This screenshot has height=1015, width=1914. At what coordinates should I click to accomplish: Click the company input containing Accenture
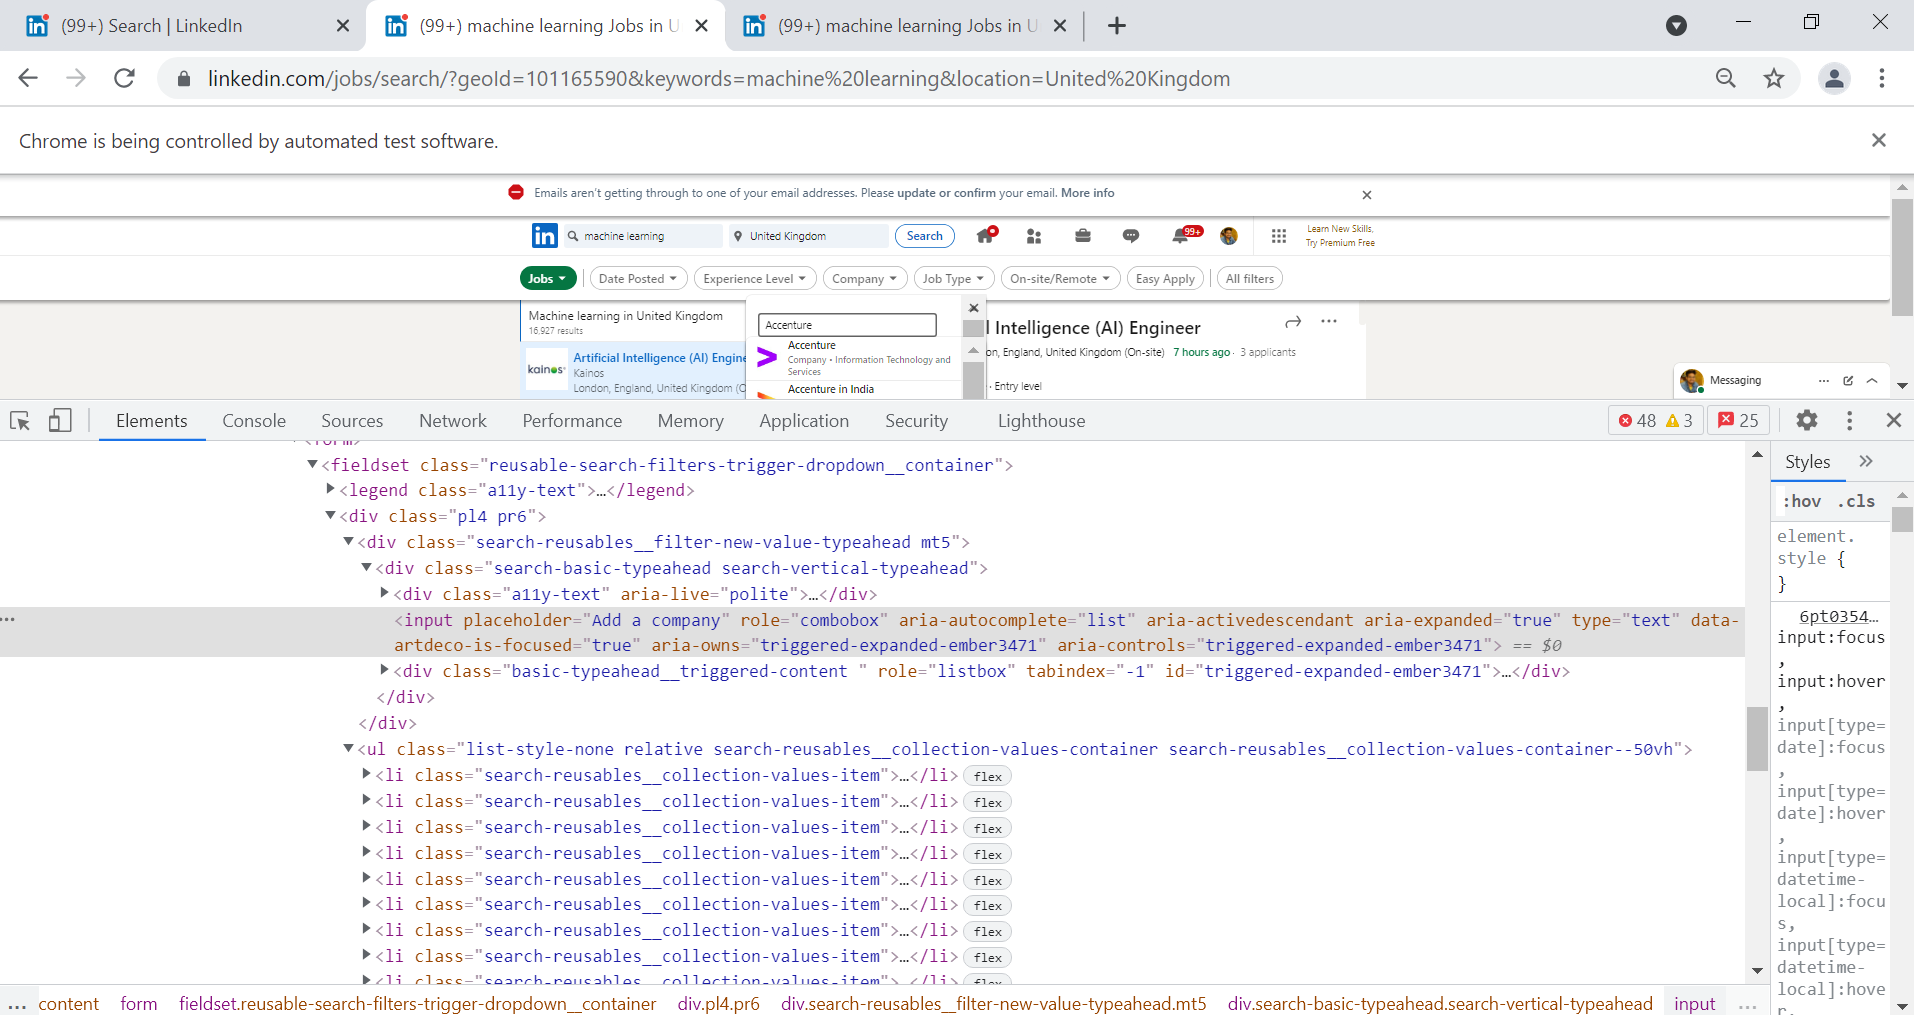[847, 325]
